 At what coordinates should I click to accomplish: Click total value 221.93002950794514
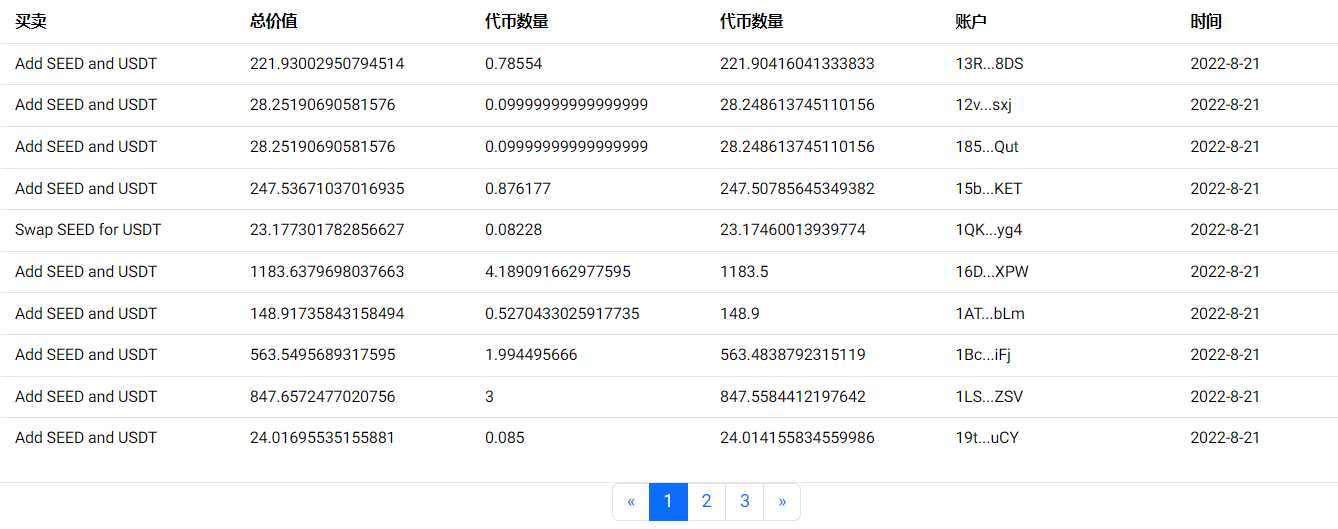(x=327, y=64)
